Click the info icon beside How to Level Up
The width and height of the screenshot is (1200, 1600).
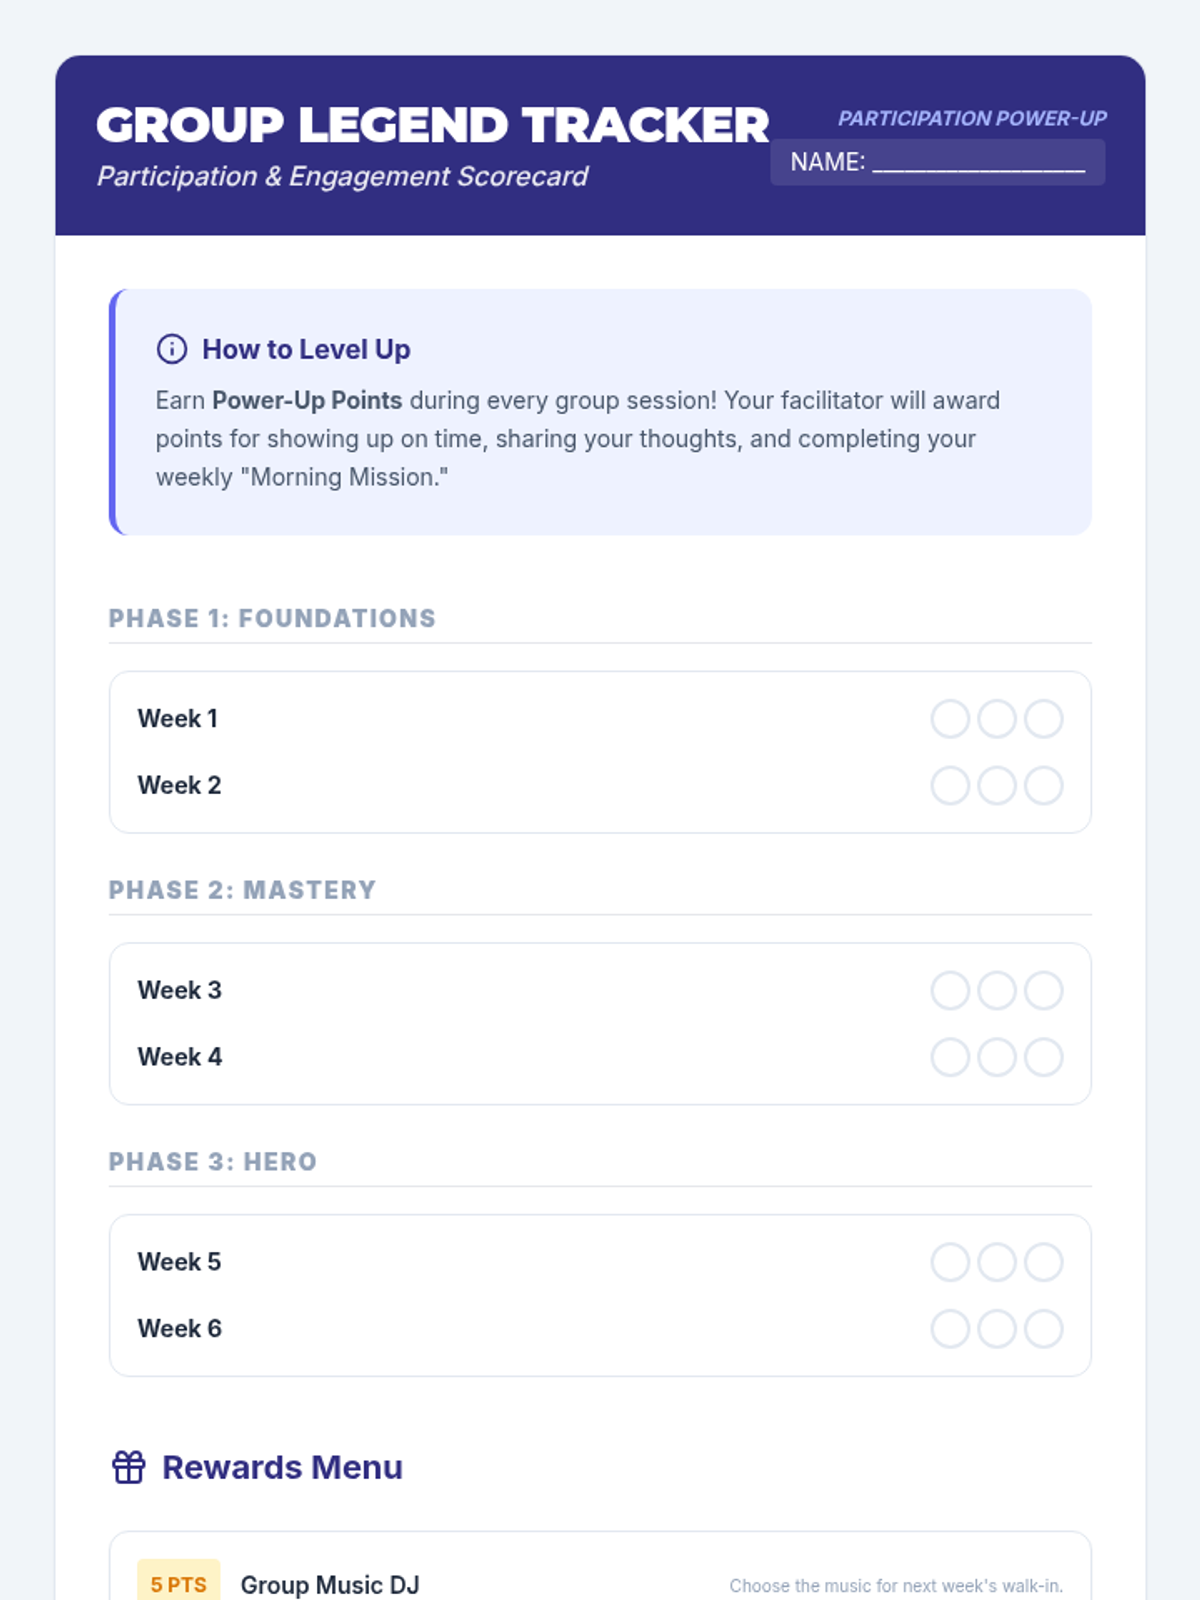tap(171, 349)
